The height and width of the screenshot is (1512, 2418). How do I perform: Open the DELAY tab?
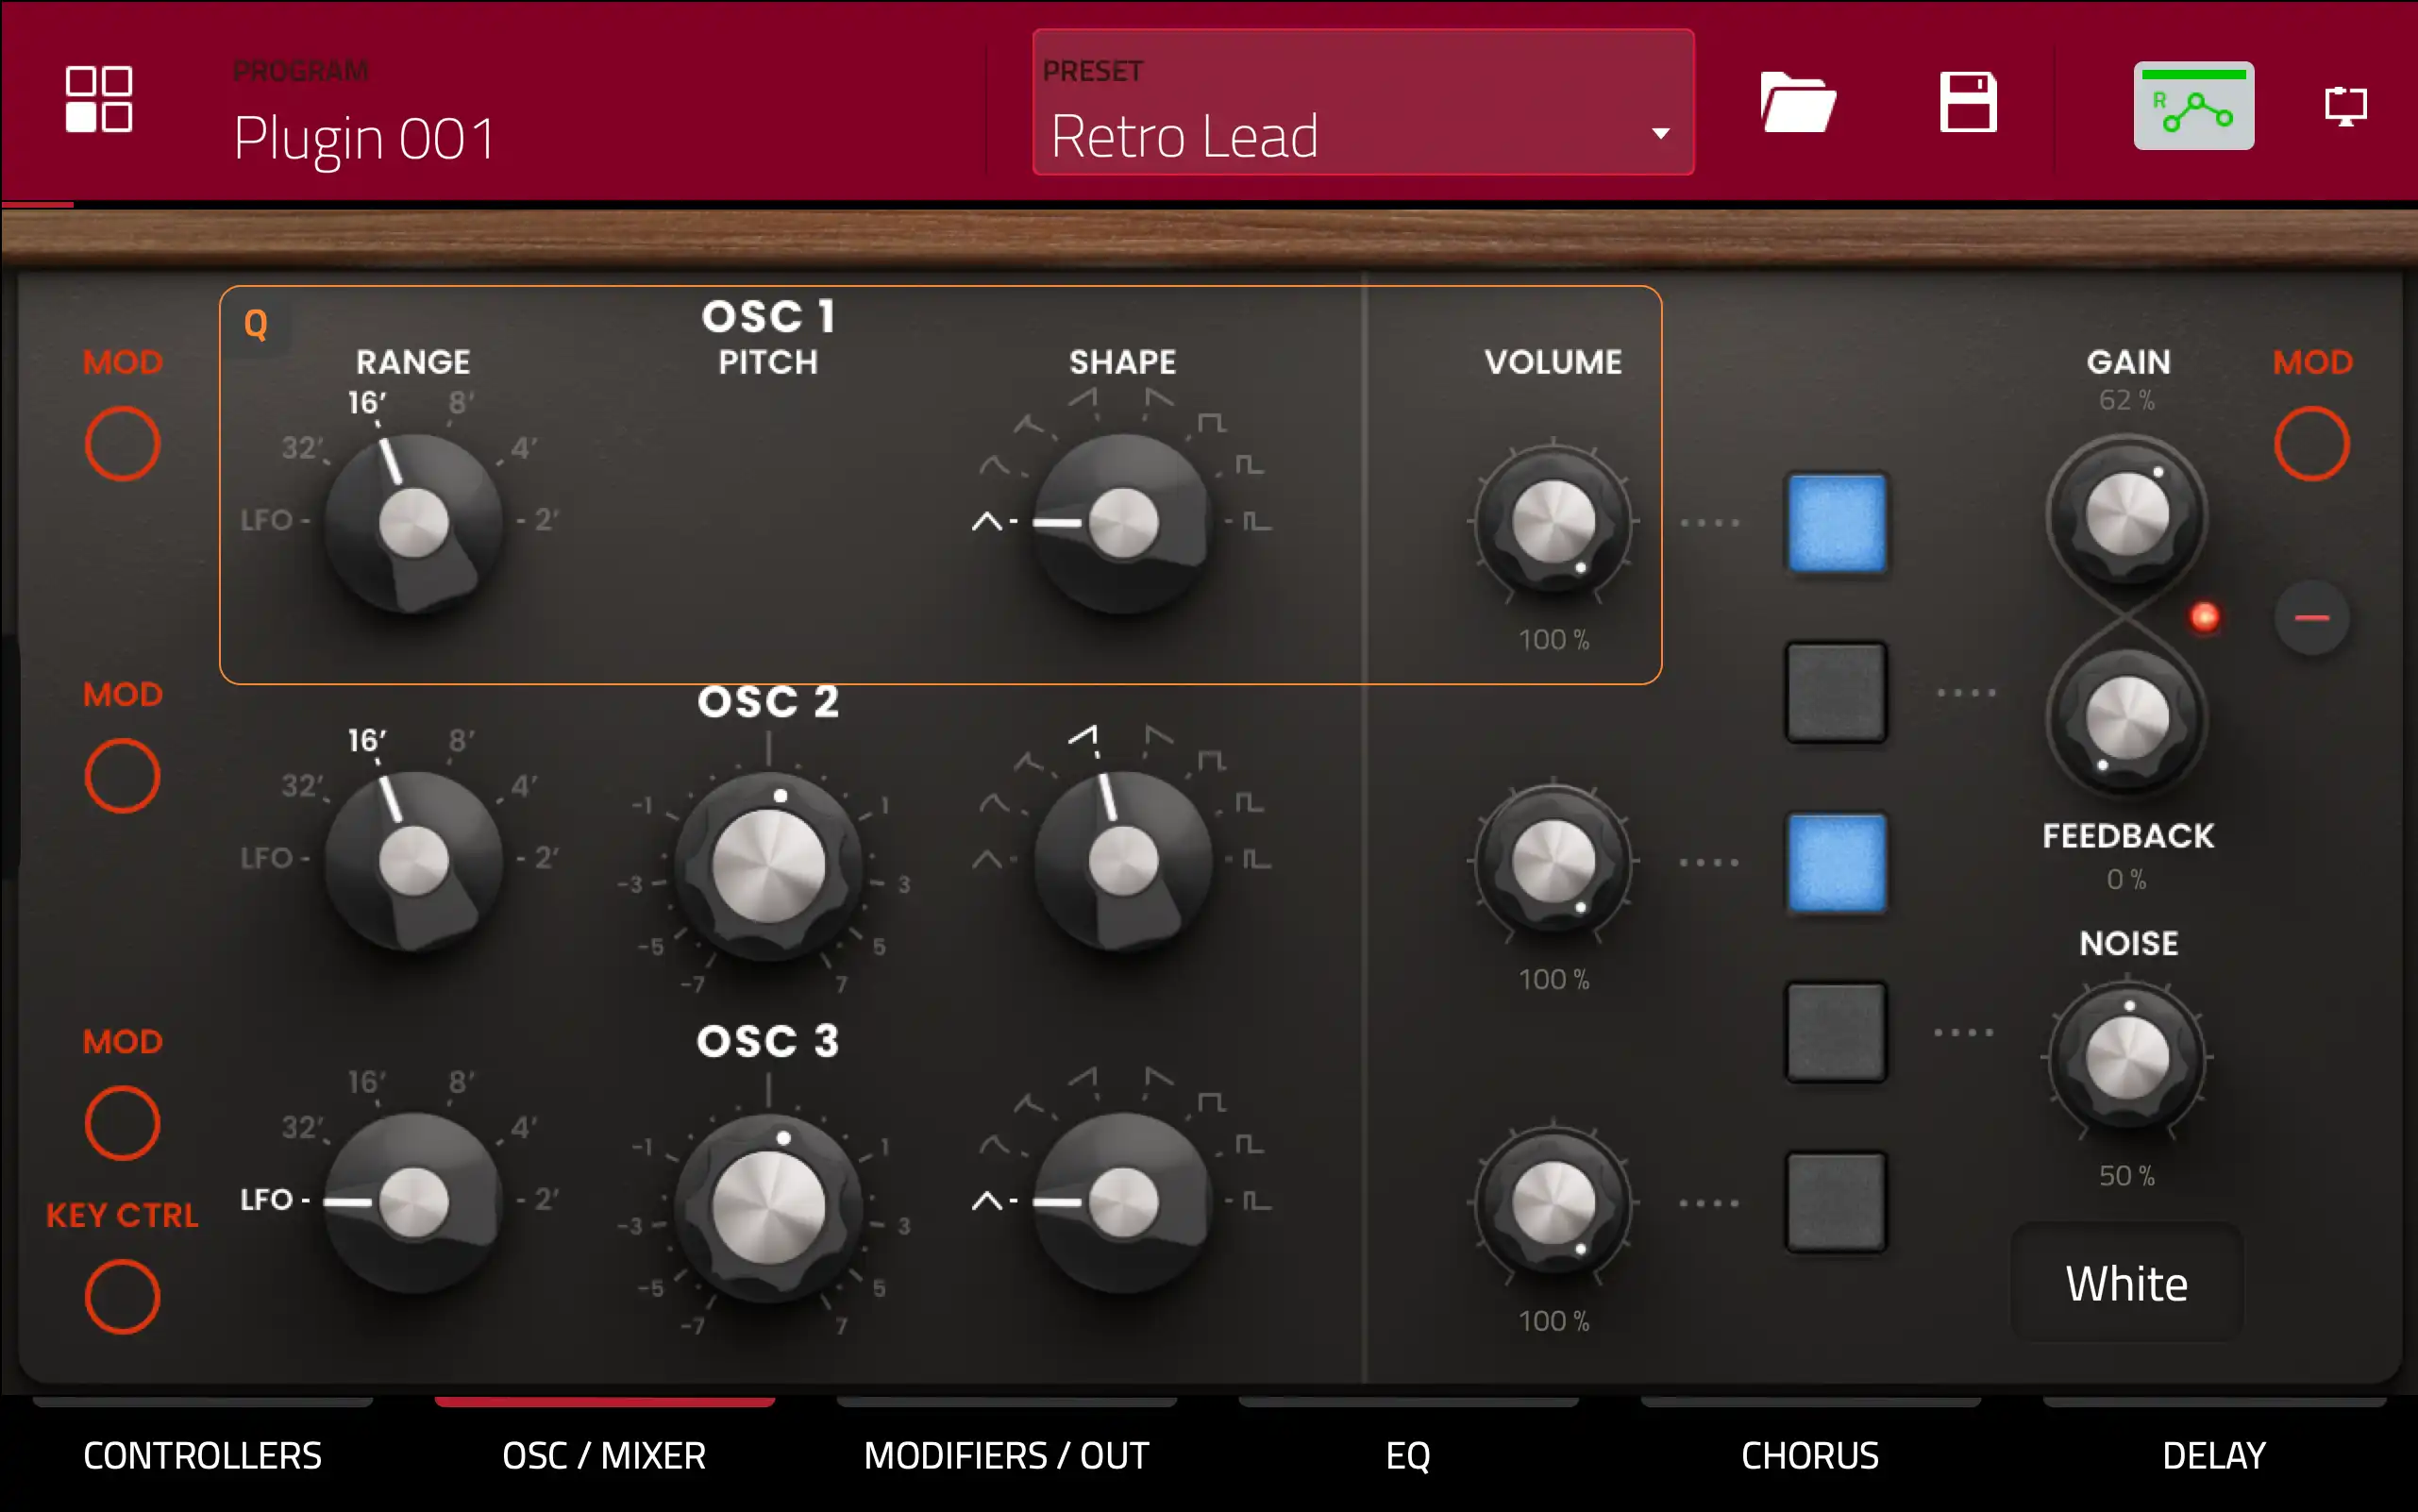click(x=2213, y=1455)
